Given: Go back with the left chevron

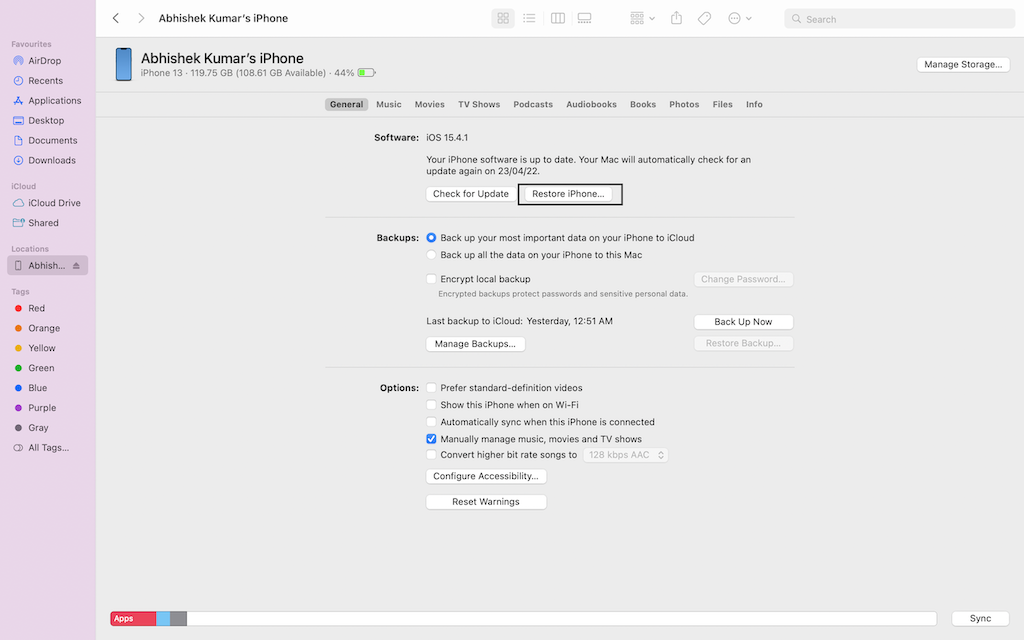Looking at the screenshot, I should 116,18.
